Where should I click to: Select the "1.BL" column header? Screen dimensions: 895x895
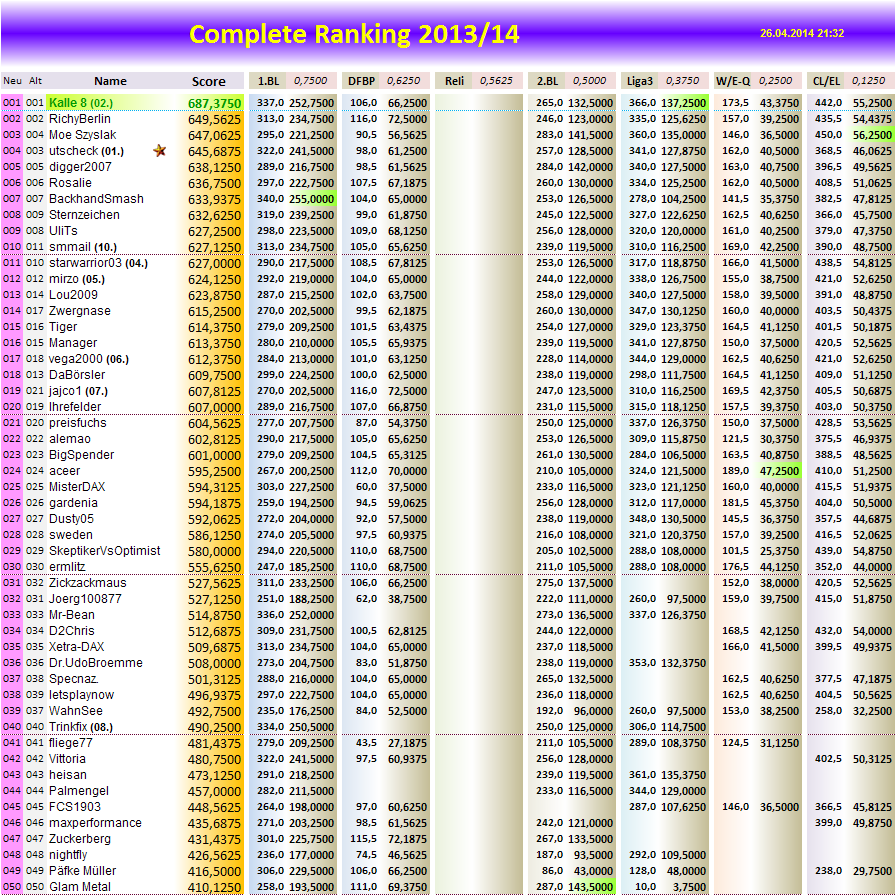coord(268,81)
